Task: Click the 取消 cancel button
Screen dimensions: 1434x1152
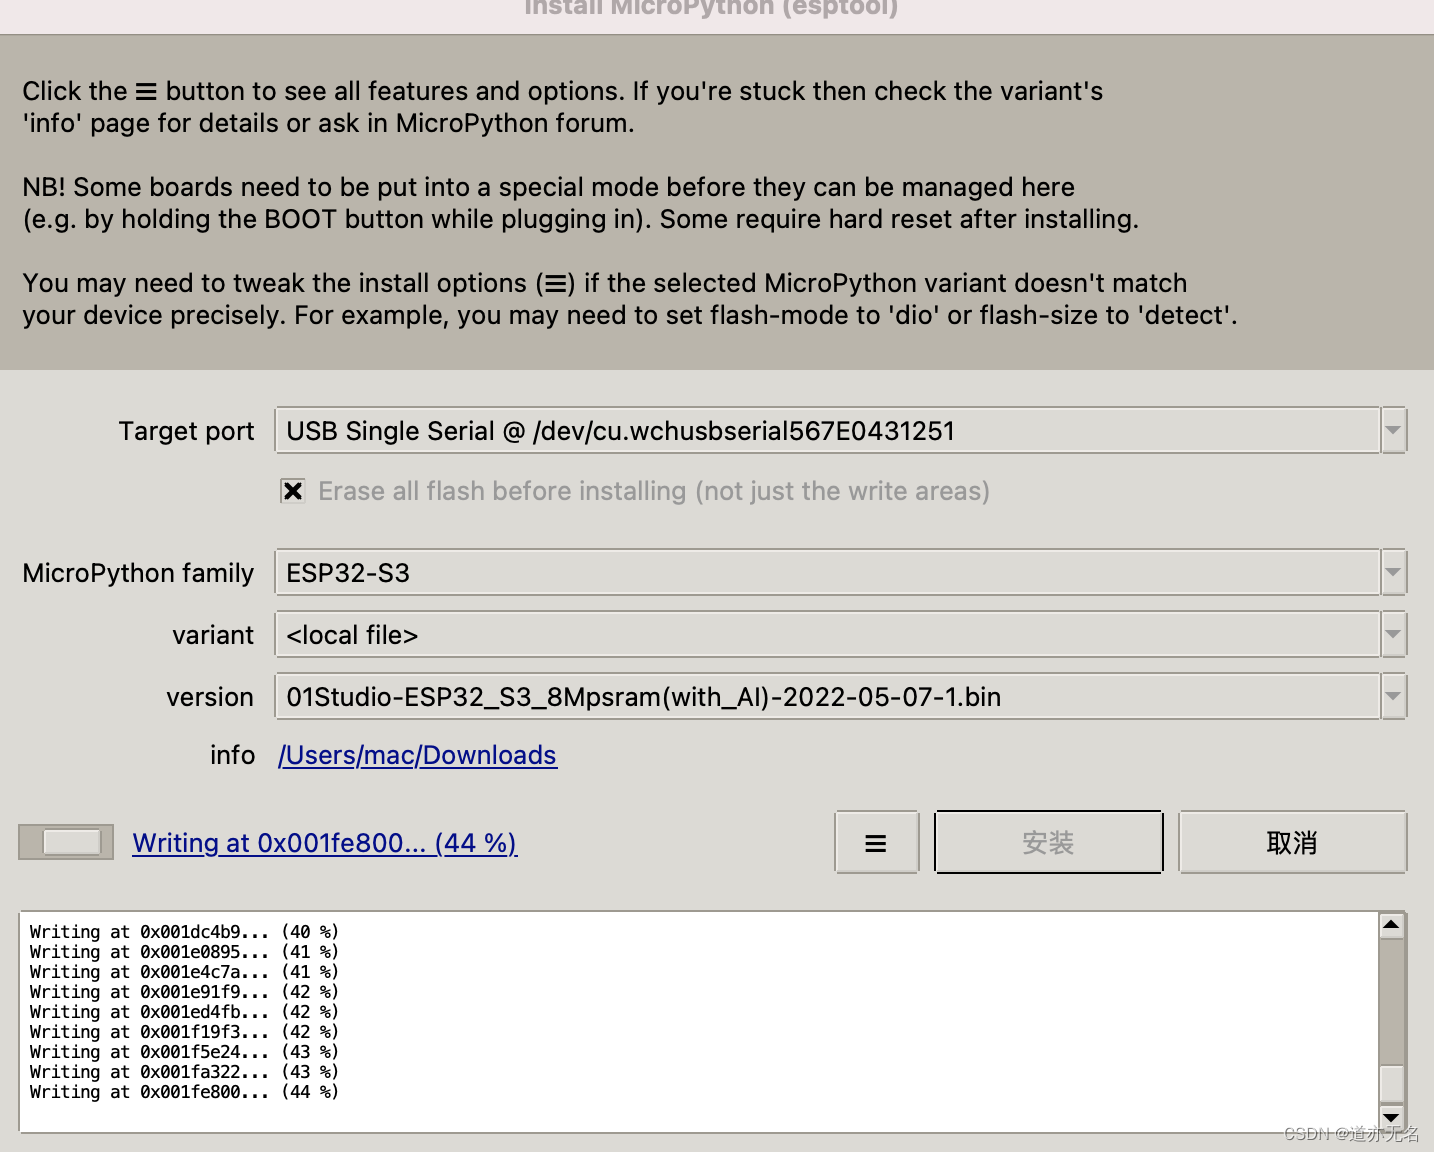Action: 1292,842
